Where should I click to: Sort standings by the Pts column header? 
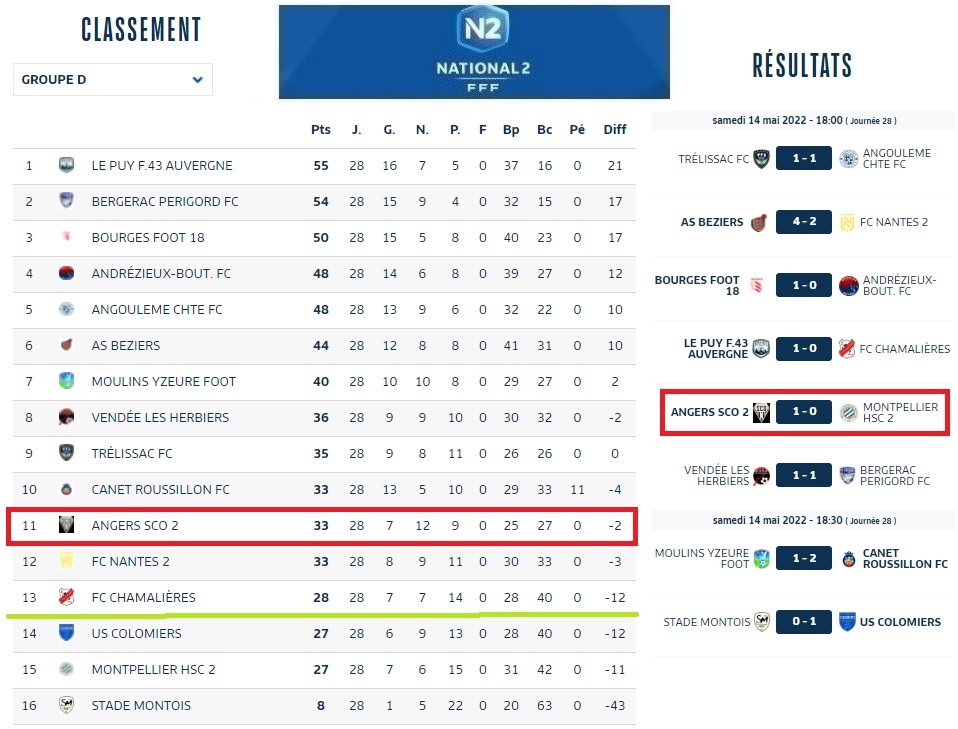(x=320, y=130)
